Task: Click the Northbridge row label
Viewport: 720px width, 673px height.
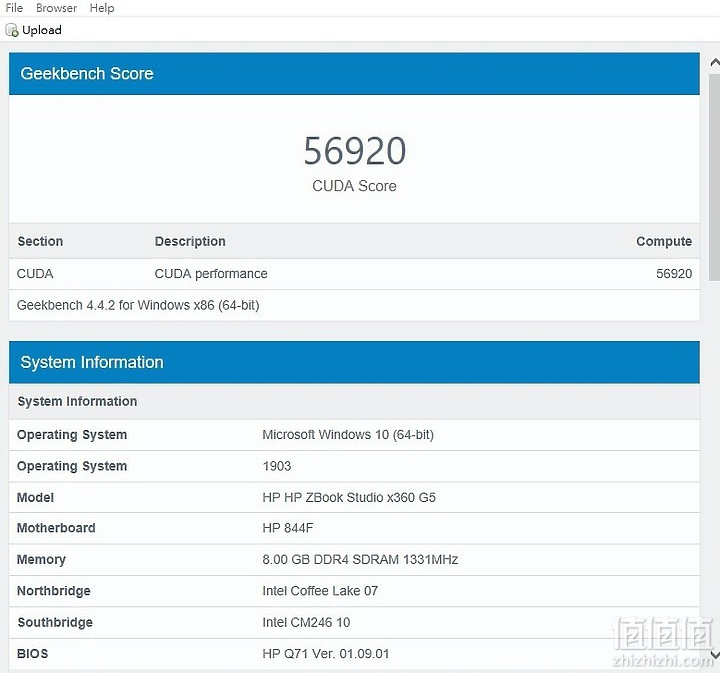Action: [x=54, y=591]
